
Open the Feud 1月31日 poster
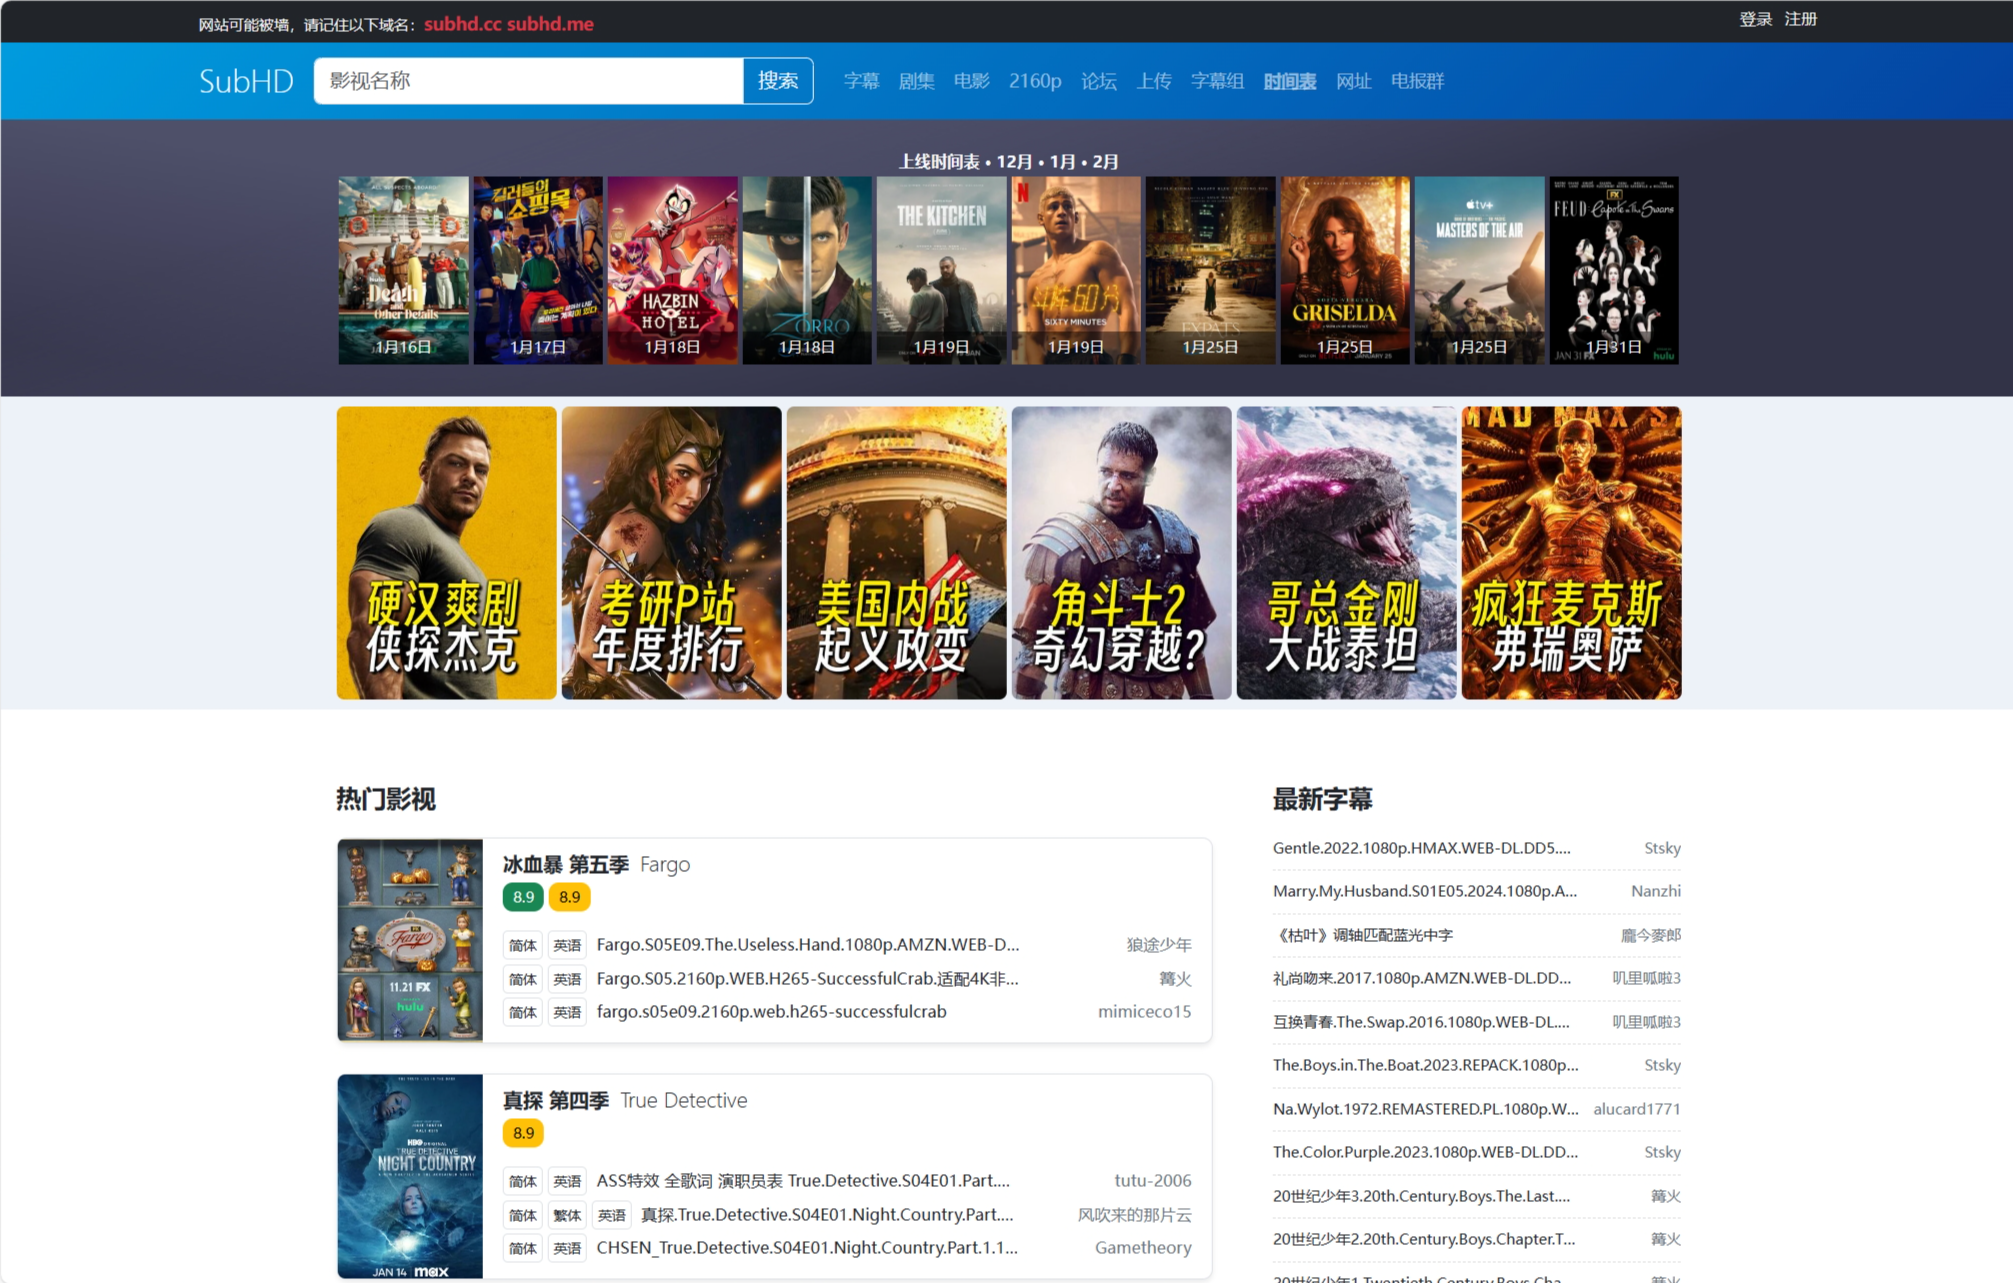(x=1614, y=270)
